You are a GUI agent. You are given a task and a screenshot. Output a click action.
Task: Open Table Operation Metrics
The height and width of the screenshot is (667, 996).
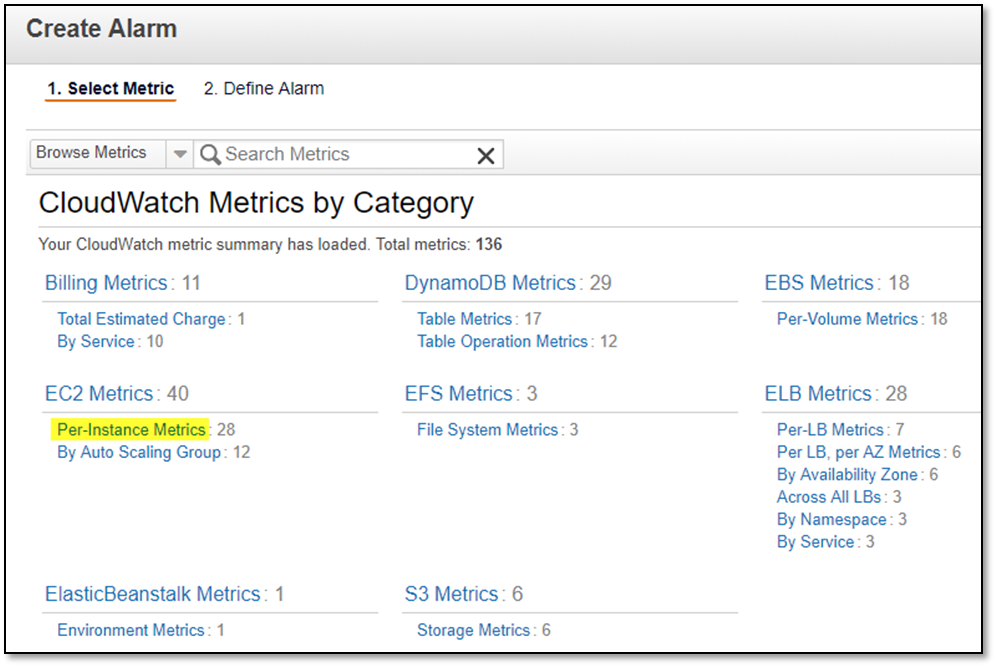(502, 342)
